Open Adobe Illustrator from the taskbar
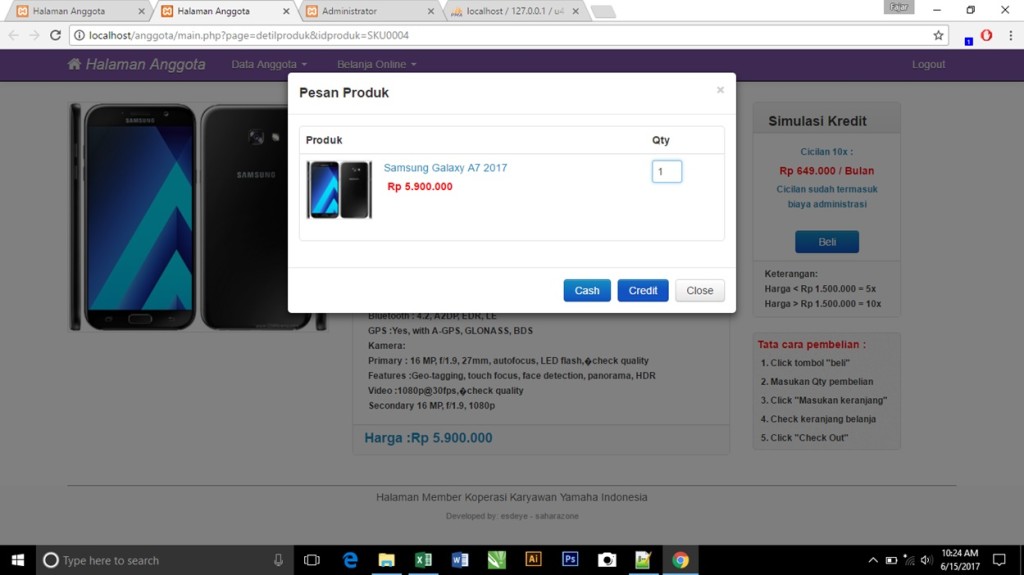Image resolution: width=1024 pixels, height=575 pixels. (x=533, y=559)
